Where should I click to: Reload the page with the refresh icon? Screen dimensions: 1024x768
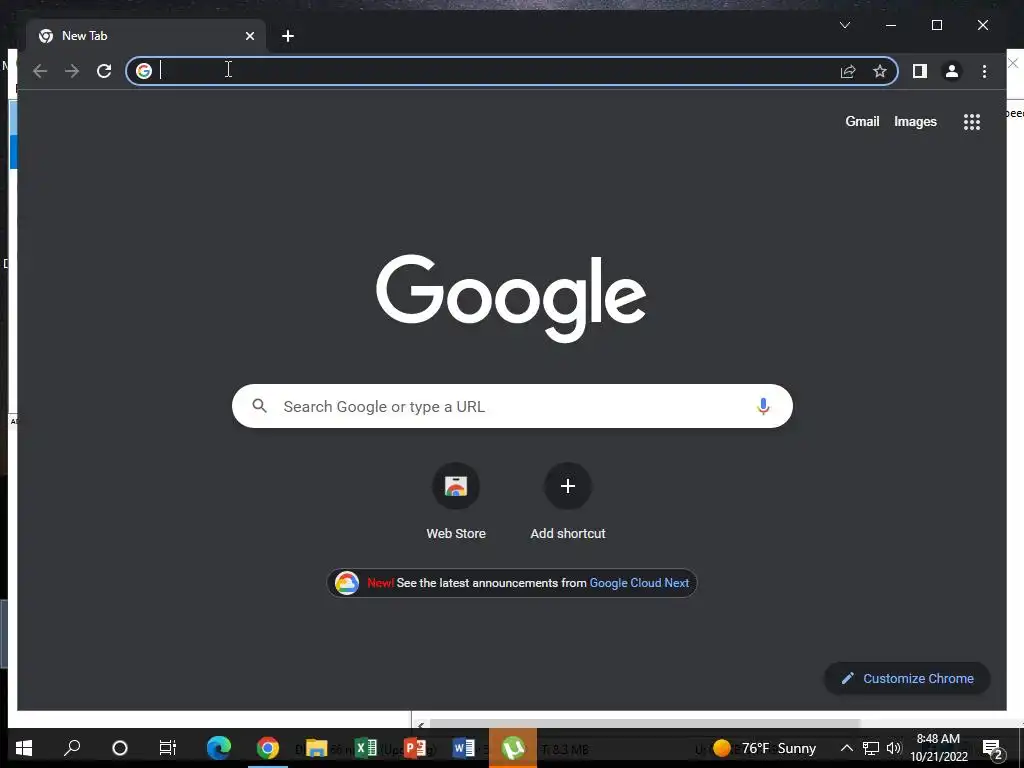coord(104,71)
